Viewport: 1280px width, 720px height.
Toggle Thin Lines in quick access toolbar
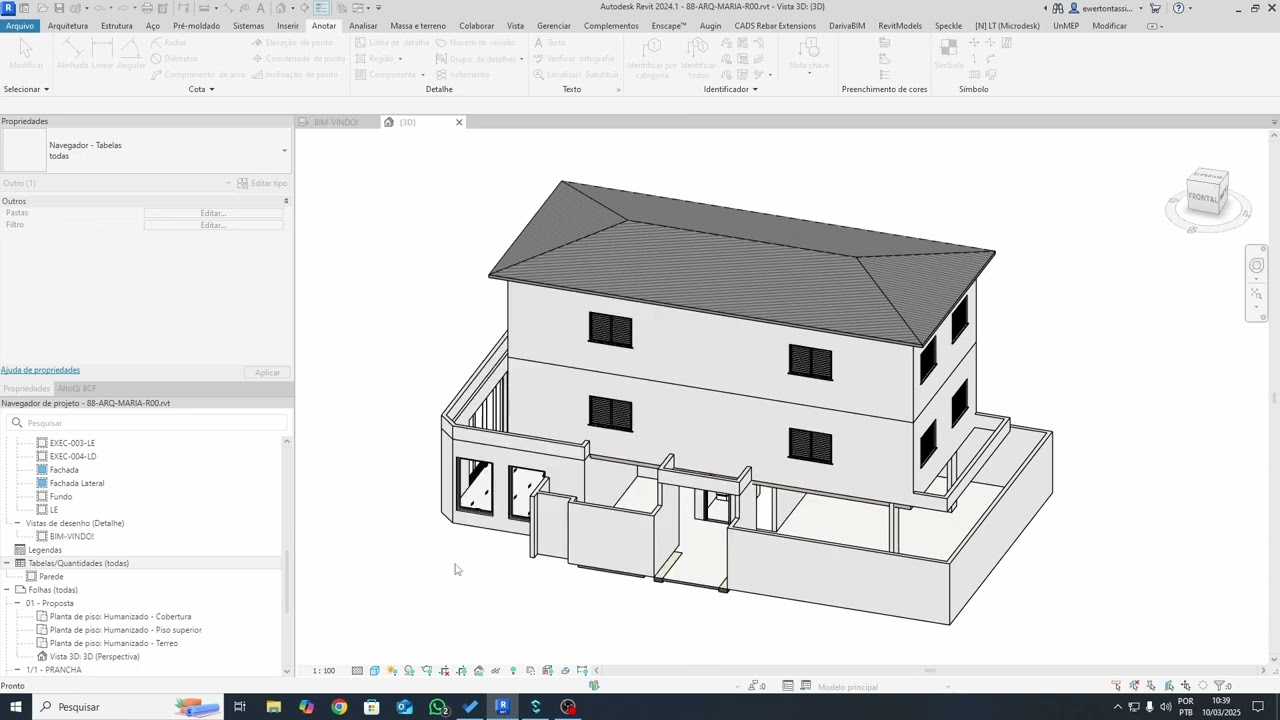tap(320, 8)
